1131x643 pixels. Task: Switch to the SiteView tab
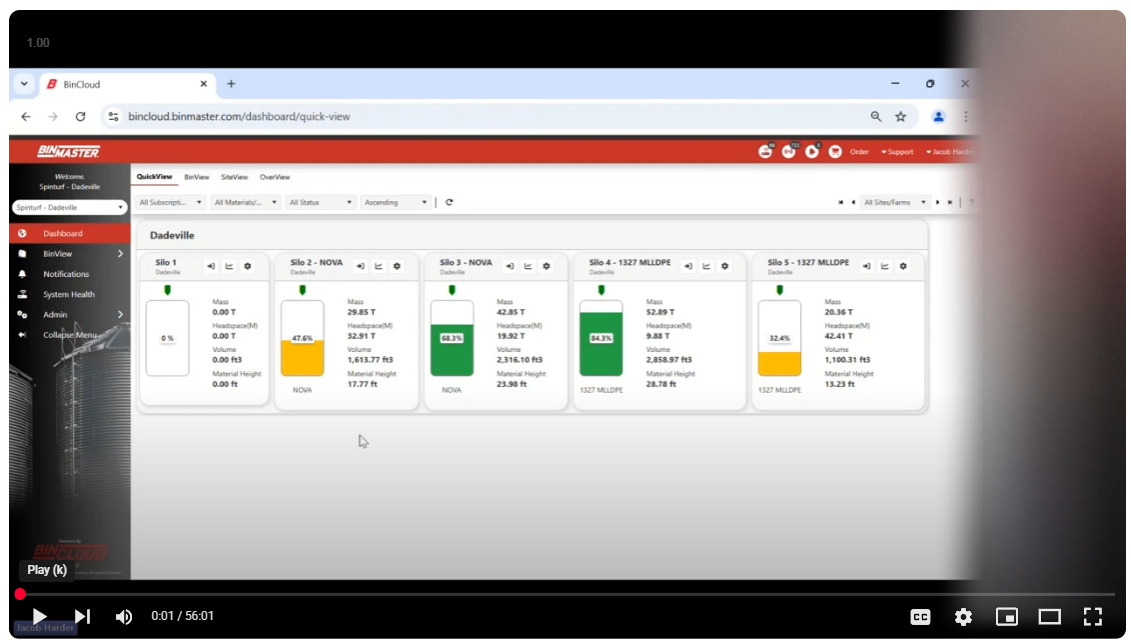click(x=234, y=178)
